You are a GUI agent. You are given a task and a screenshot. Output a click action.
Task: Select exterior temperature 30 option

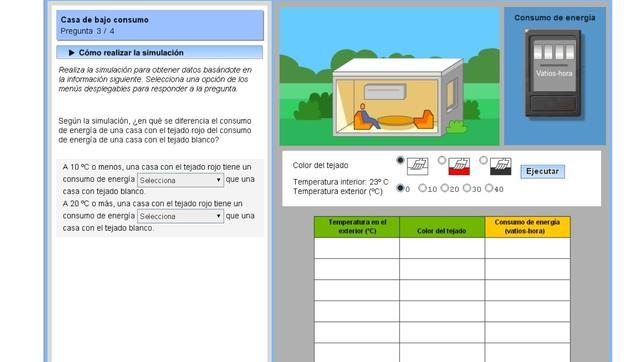(x=467, y=188)
